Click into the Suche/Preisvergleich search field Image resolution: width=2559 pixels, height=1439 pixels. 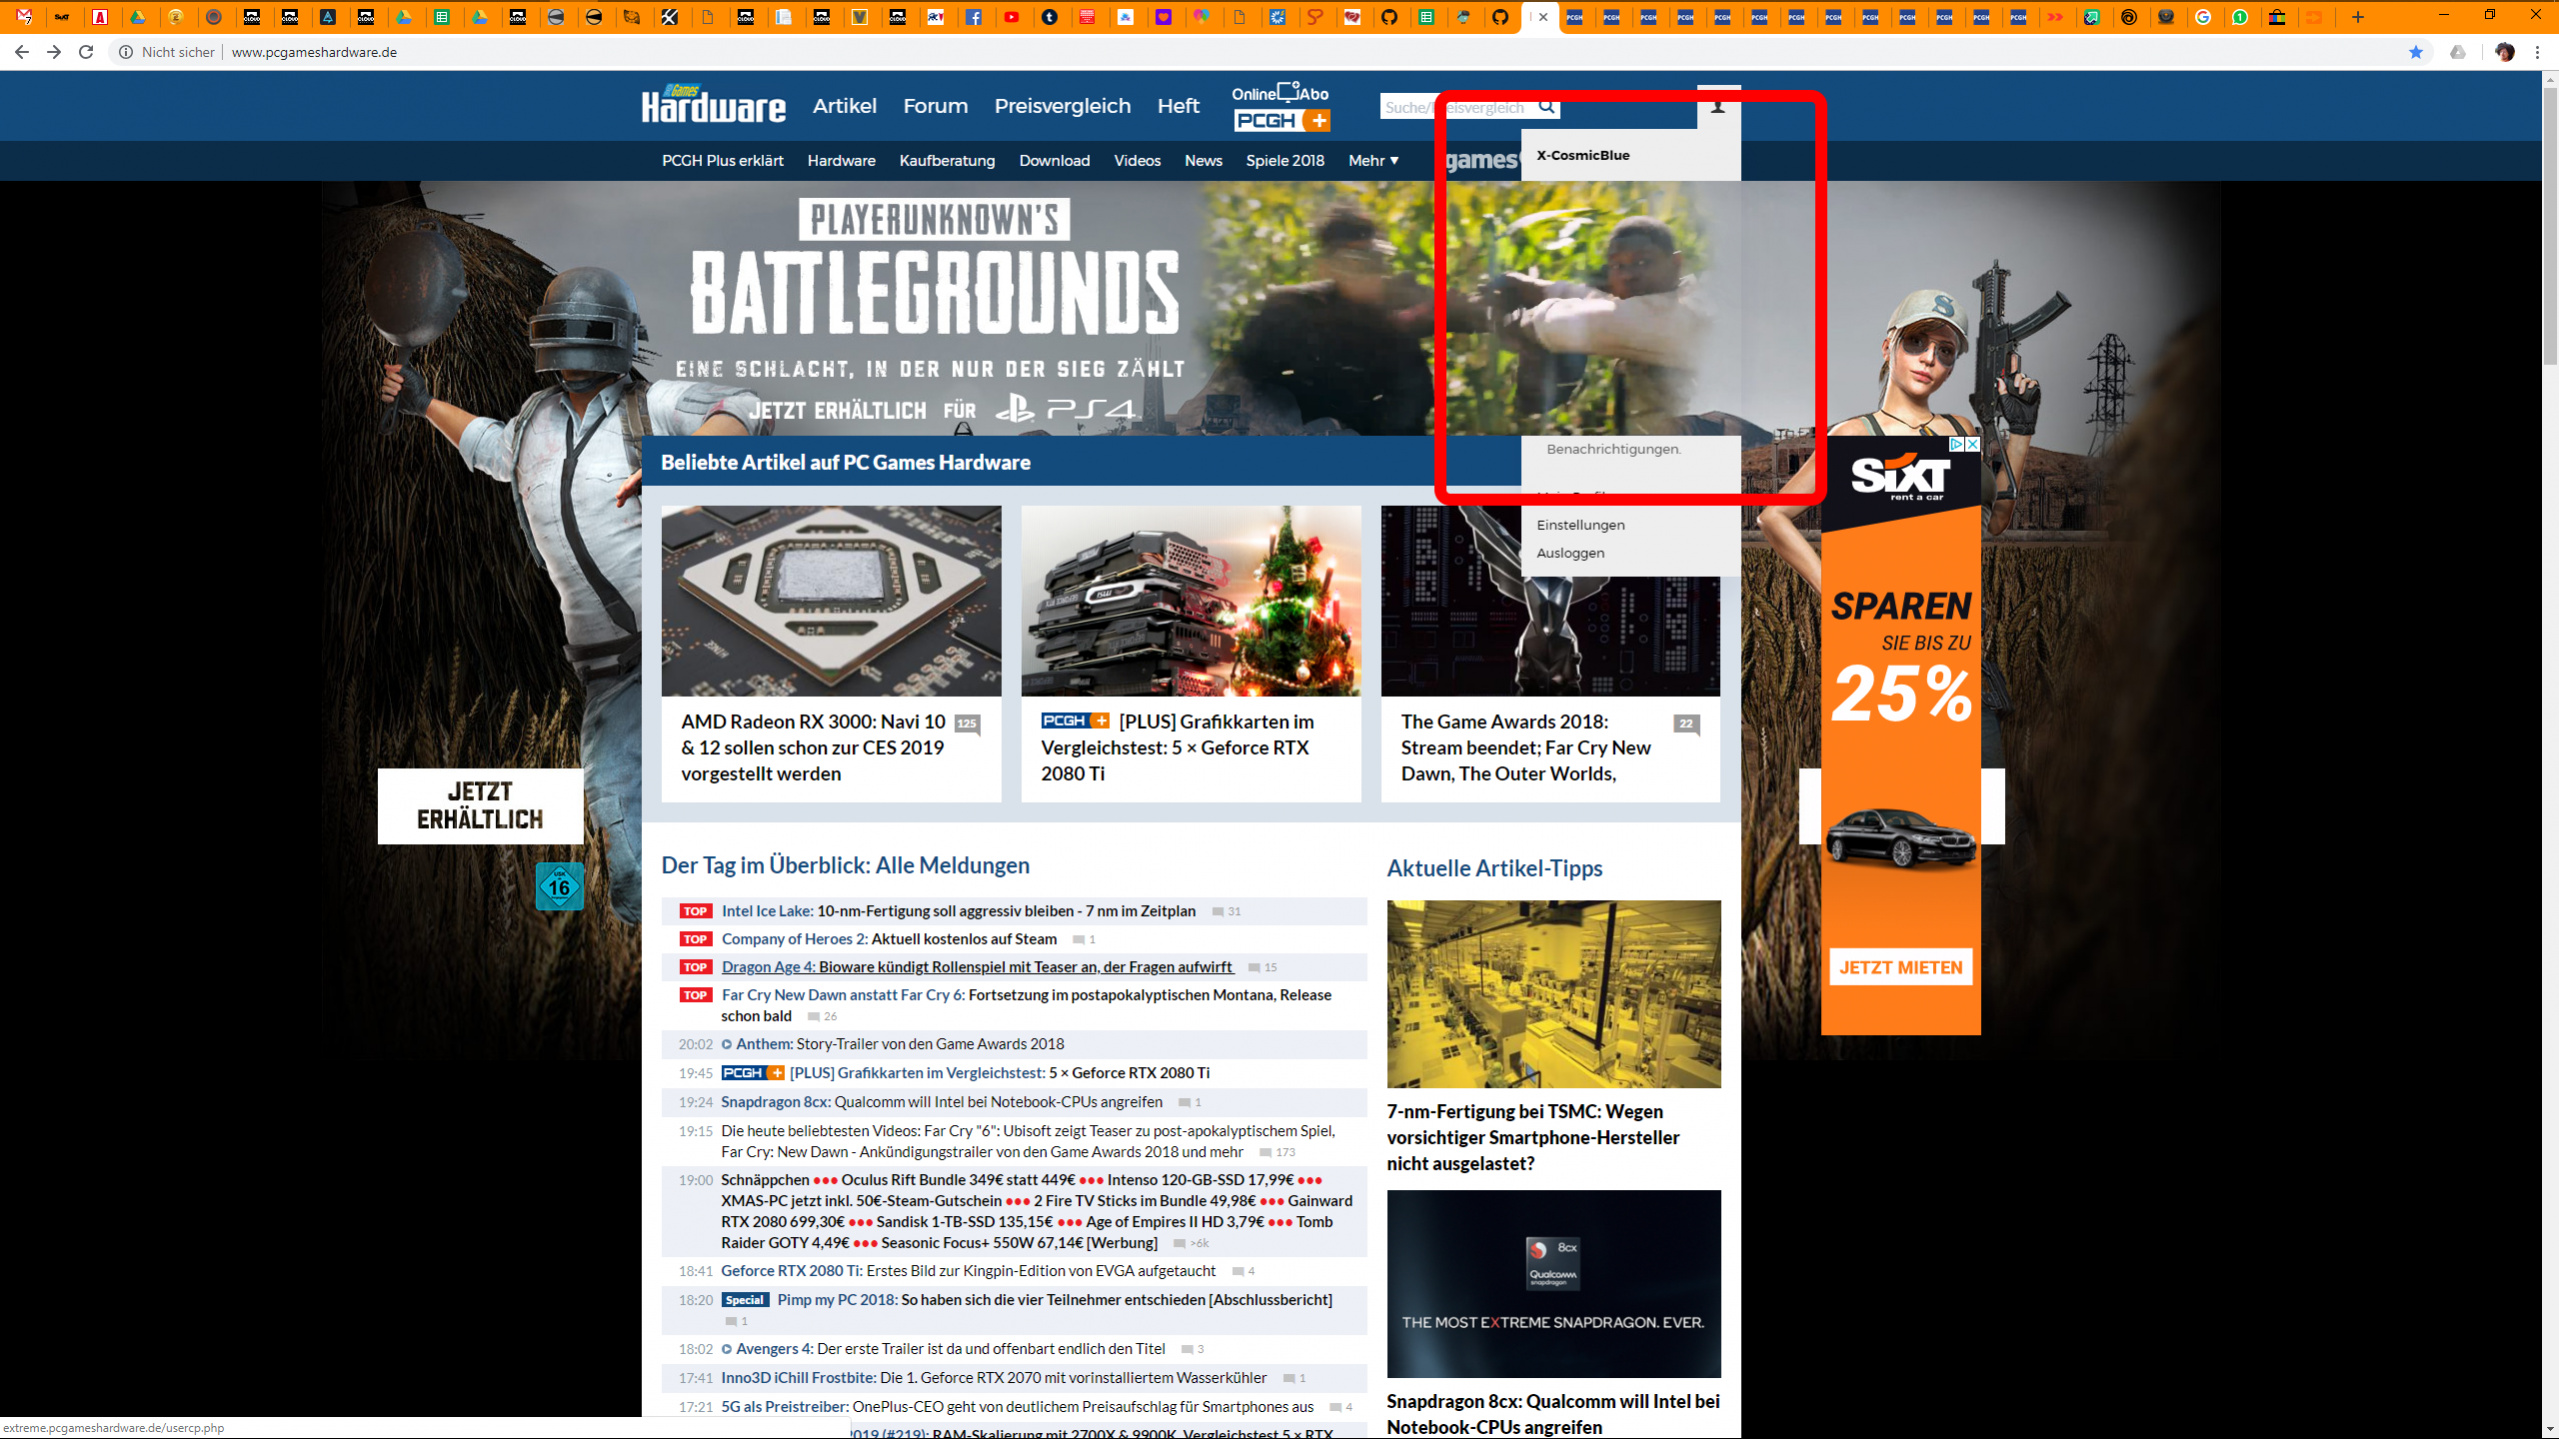[x=1456, y=107]
